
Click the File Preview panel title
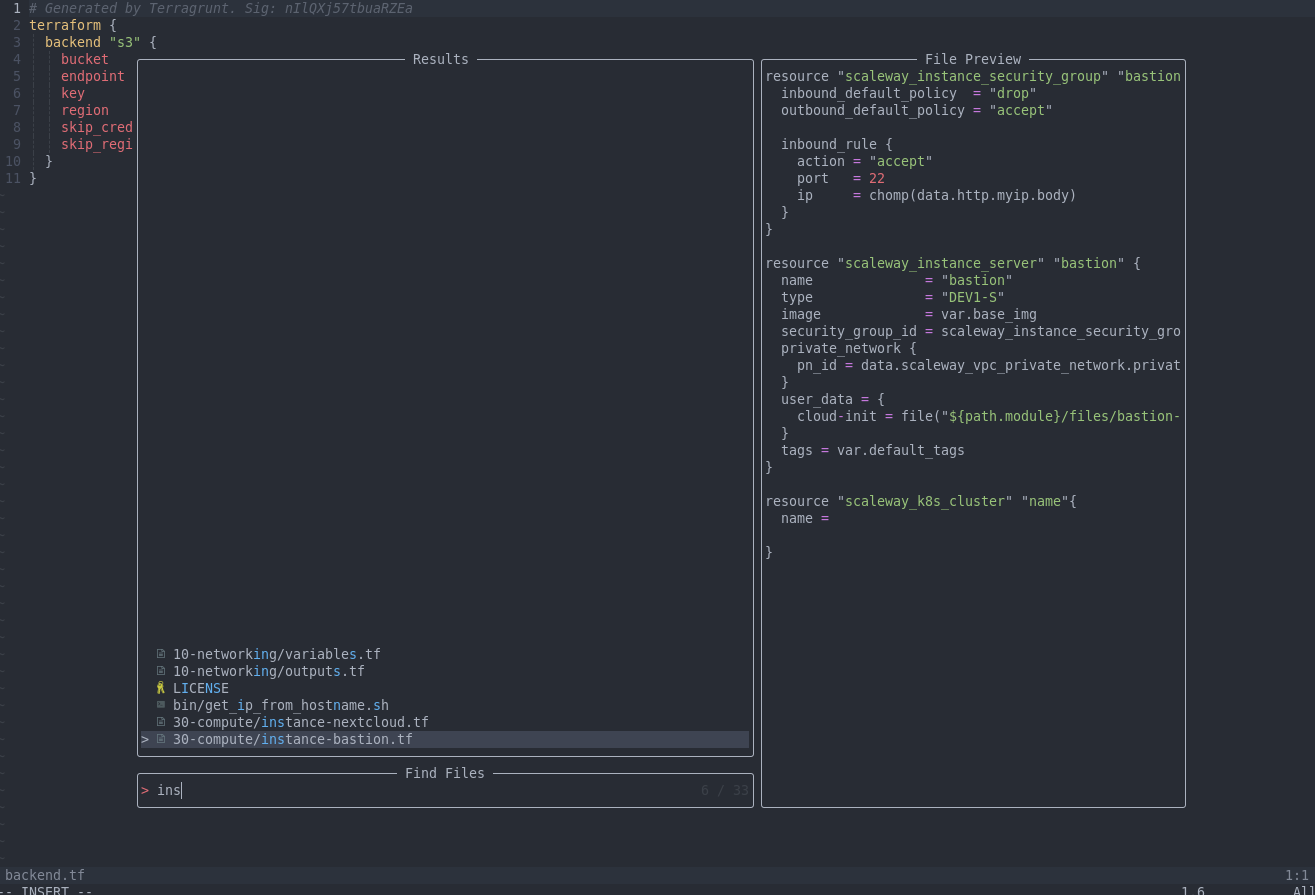coord(972,59)
